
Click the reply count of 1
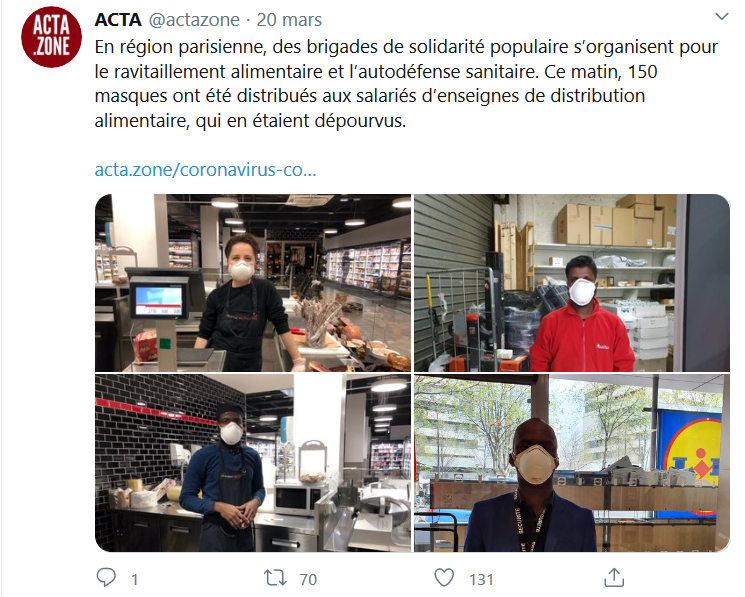[134, 579]
